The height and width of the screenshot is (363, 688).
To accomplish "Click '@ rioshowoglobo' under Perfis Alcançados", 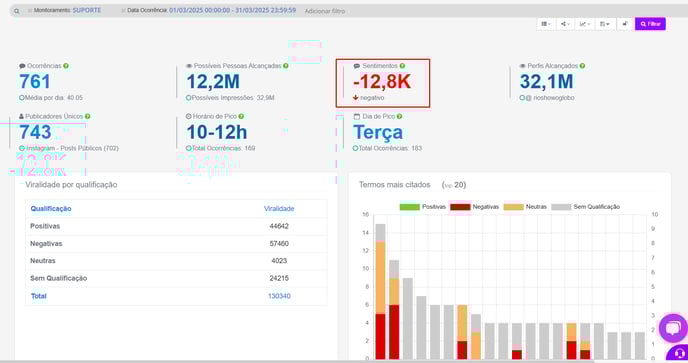I will coord(549,98).
